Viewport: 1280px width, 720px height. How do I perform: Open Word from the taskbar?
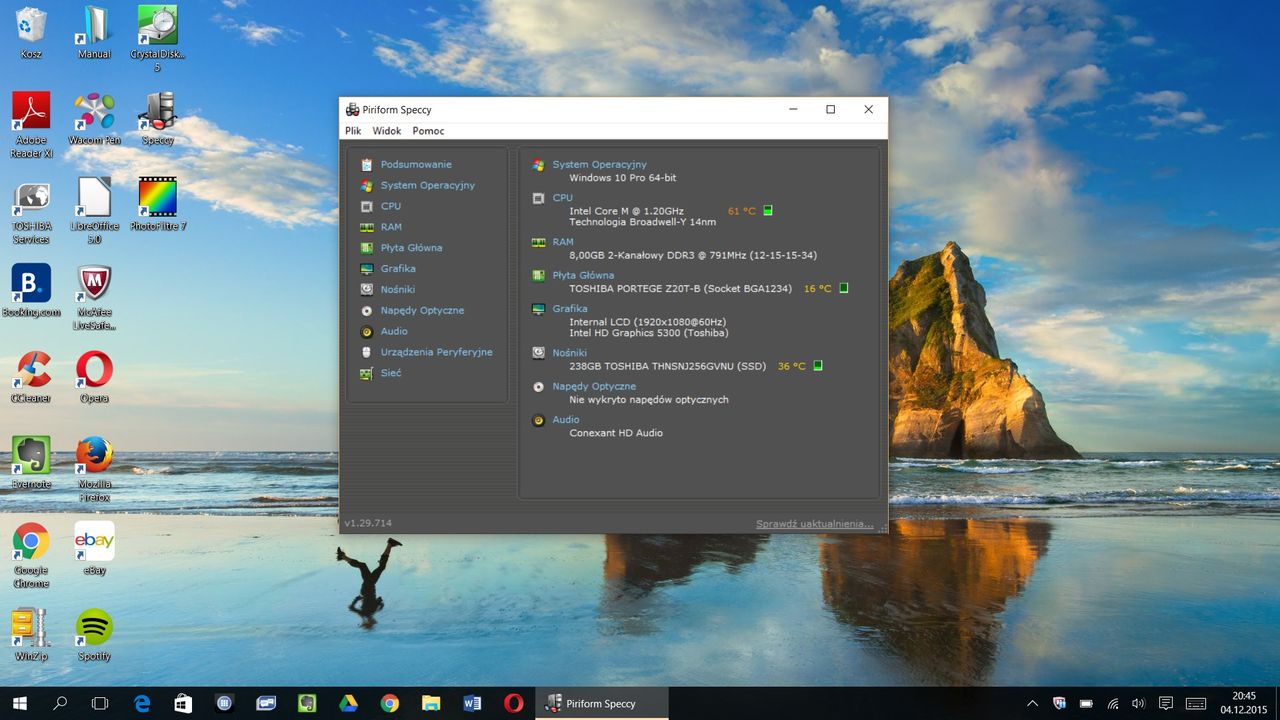(472, 704)
